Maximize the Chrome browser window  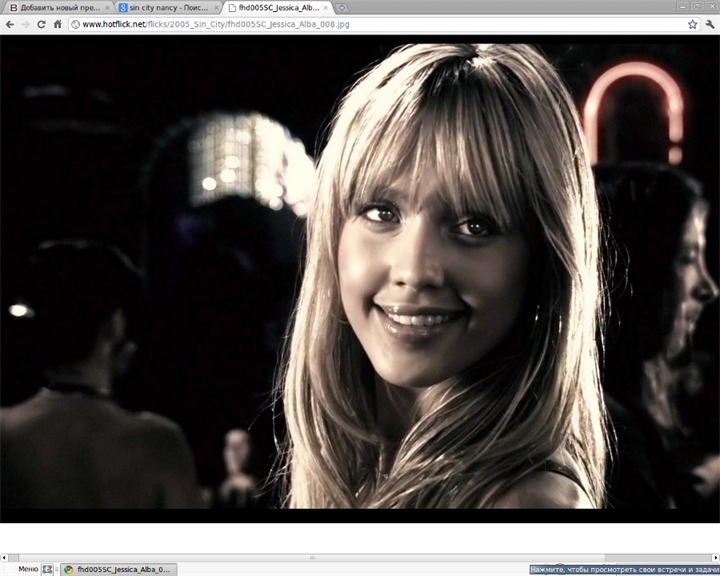coord(697,6)
